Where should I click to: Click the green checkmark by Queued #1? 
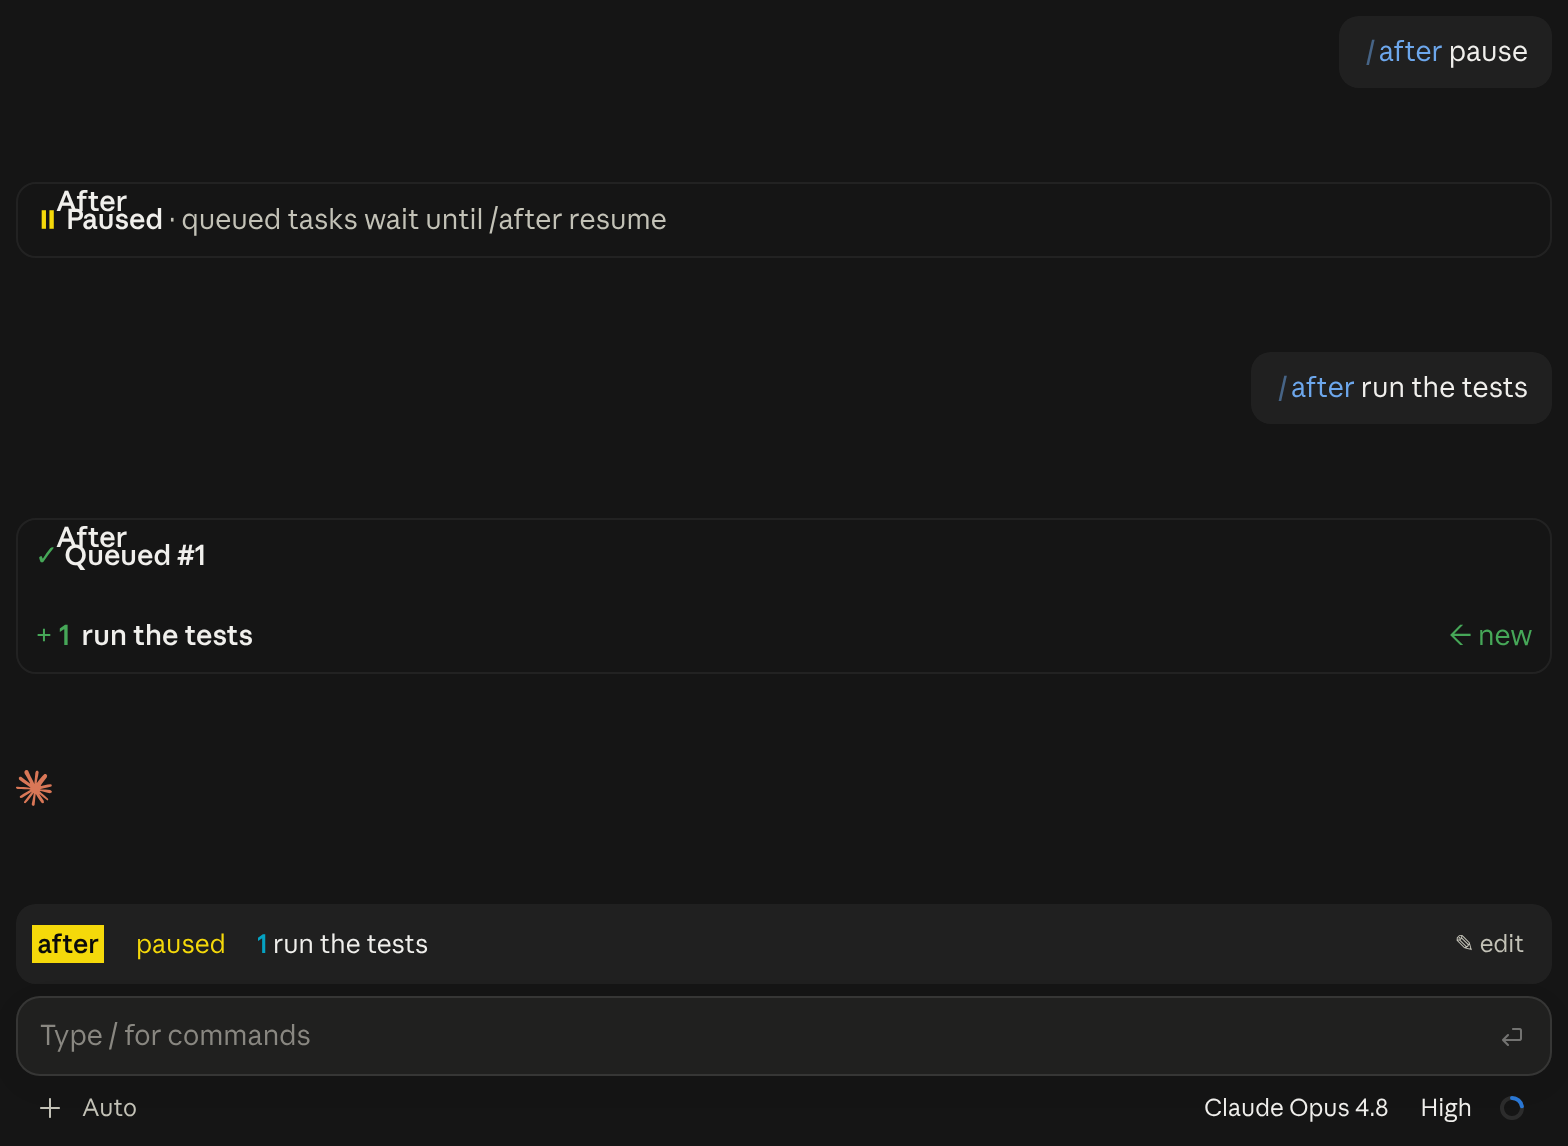(46, 555)
